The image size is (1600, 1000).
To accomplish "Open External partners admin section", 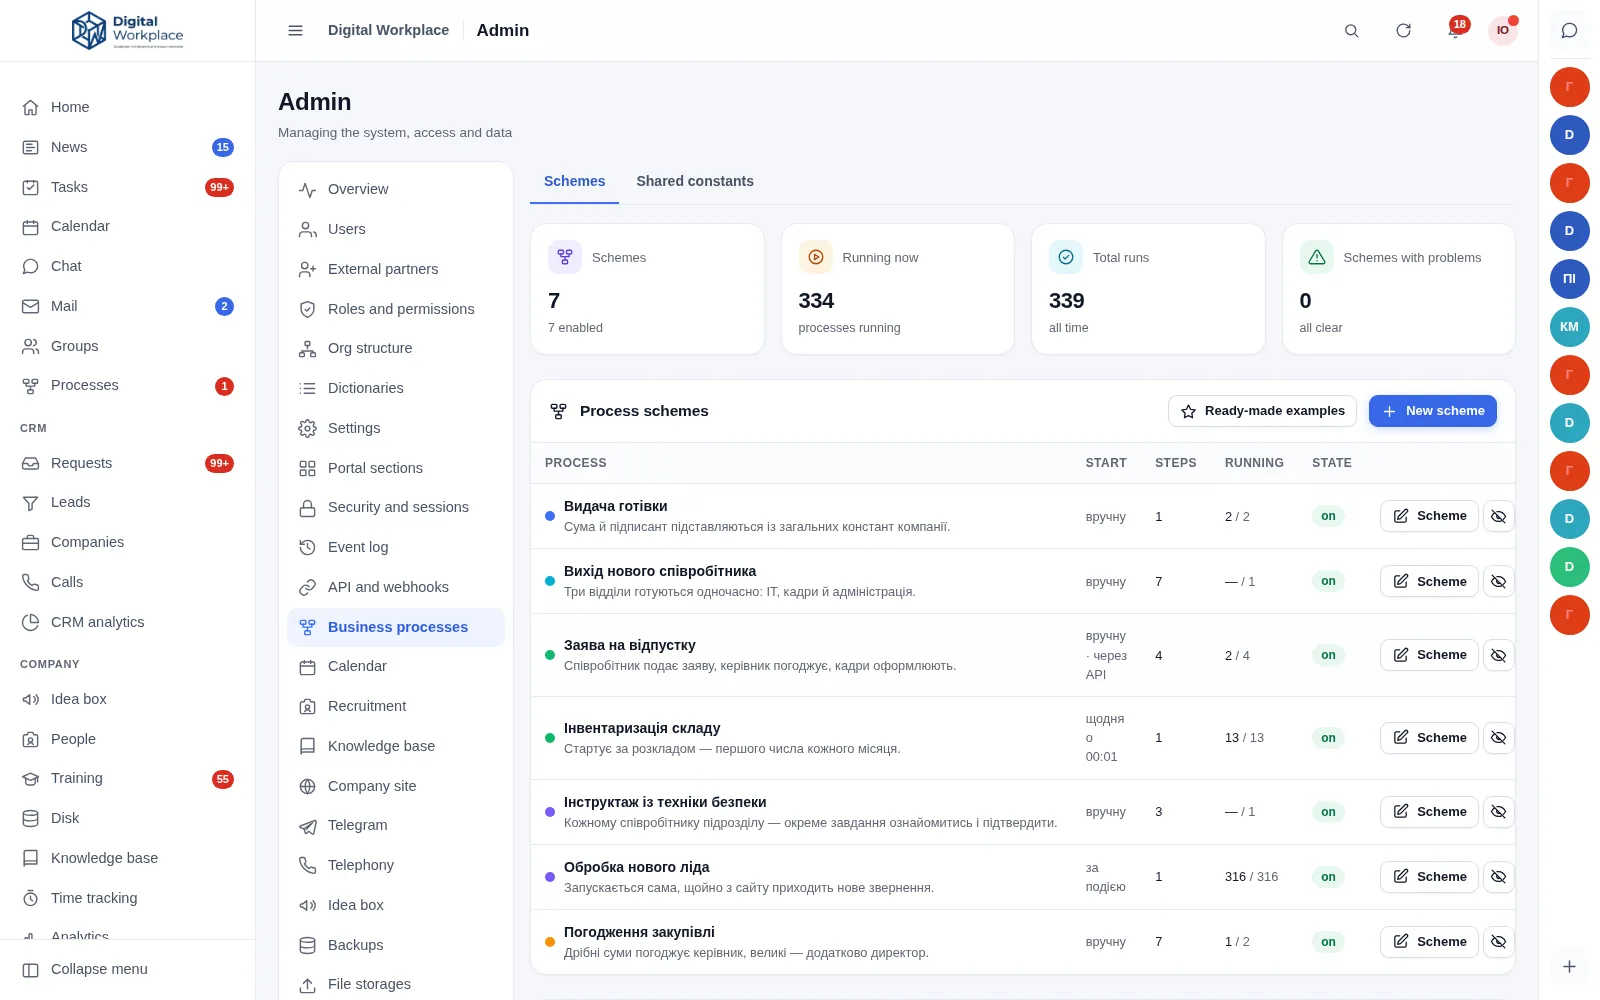I will pos(396,269).
